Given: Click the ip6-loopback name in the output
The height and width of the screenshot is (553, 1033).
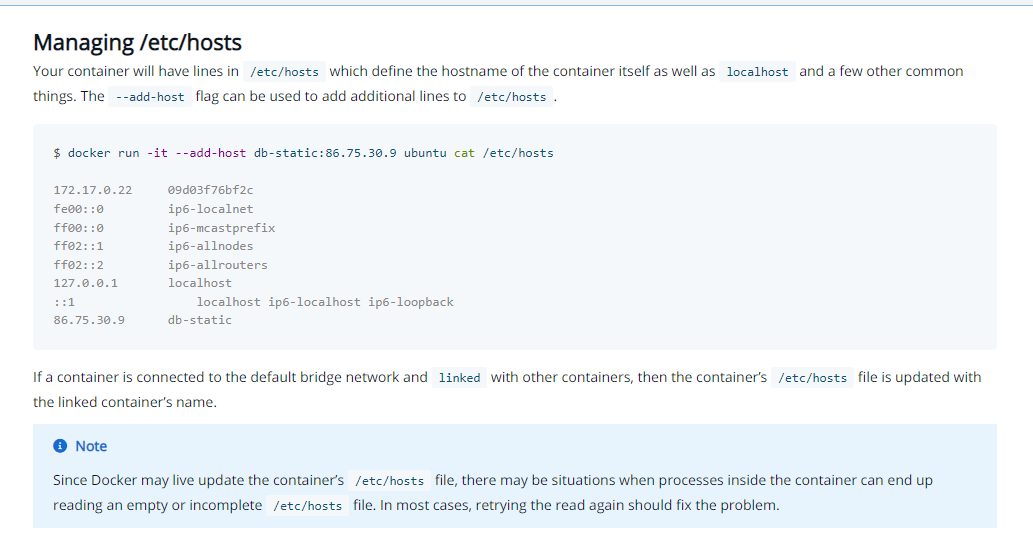Looking at the screenshot, I should [x=410, y=302].
